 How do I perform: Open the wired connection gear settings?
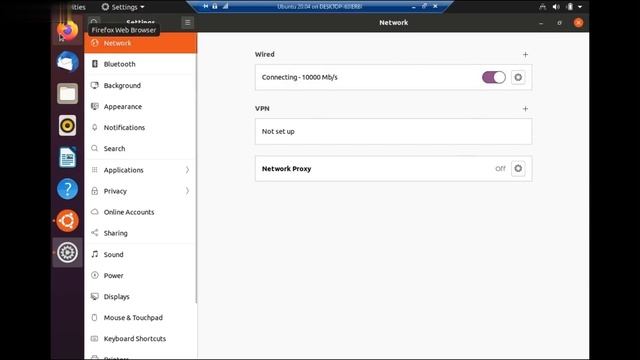coord(518,77)
